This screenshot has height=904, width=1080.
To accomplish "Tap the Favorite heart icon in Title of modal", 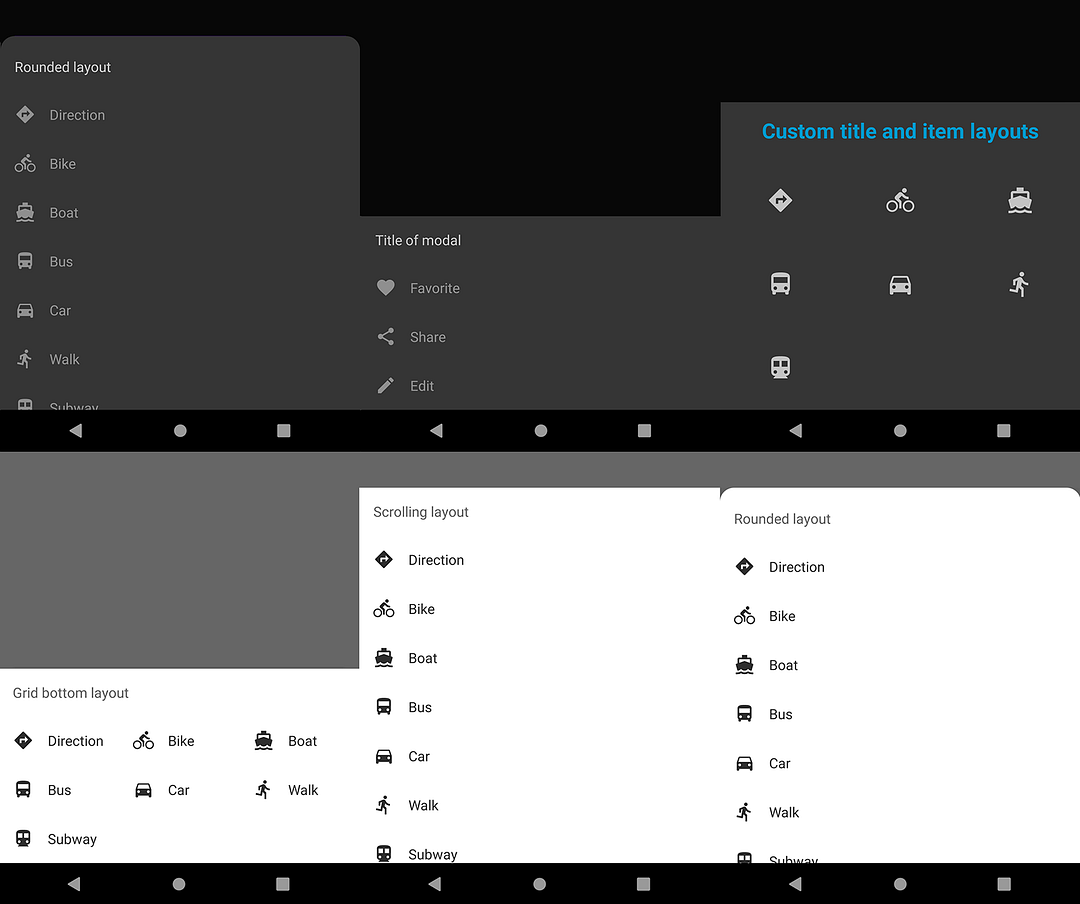I will click(385, 288).
